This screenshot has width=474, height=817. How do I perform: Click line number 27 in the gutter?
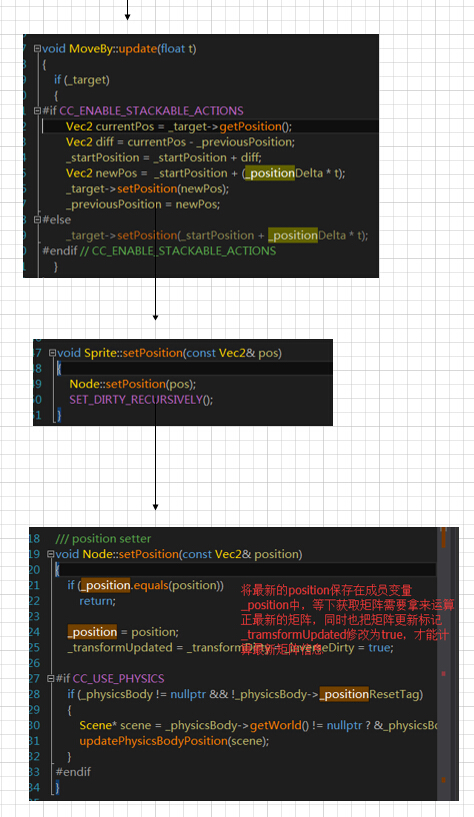click(34, 678)
